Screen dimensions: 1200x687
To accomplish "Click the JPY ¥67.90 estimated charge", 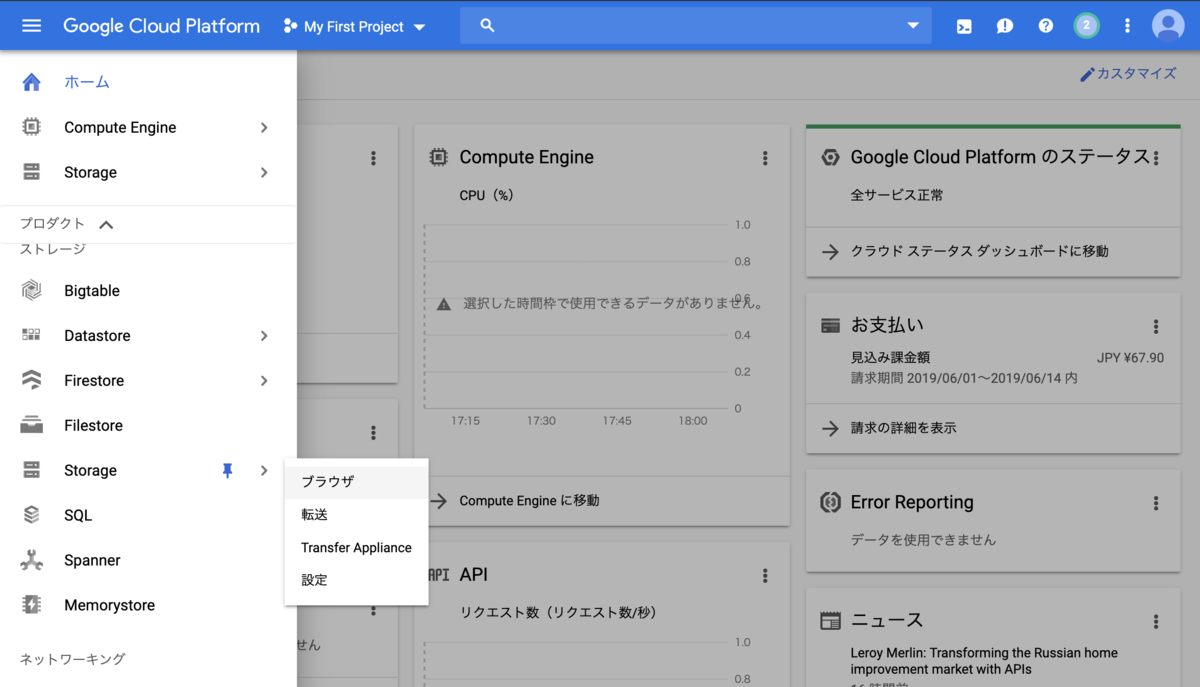I will [x=1130, y=357].
